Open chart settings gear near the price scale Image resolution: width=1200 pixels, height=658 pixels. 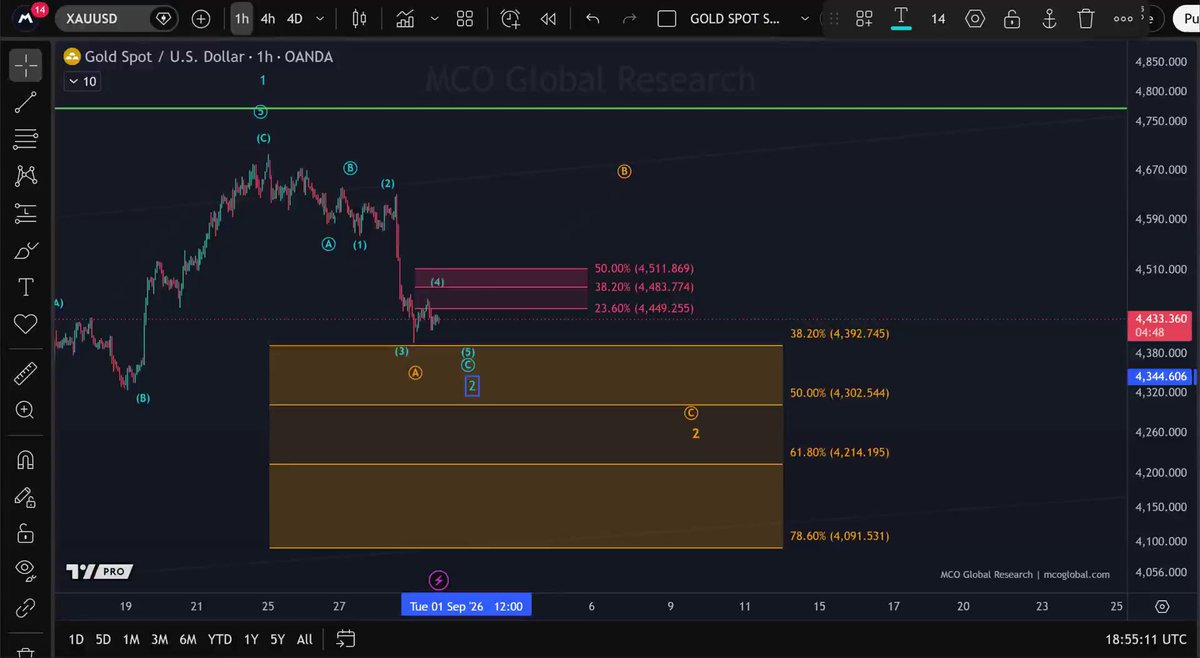coord(1162,606)
